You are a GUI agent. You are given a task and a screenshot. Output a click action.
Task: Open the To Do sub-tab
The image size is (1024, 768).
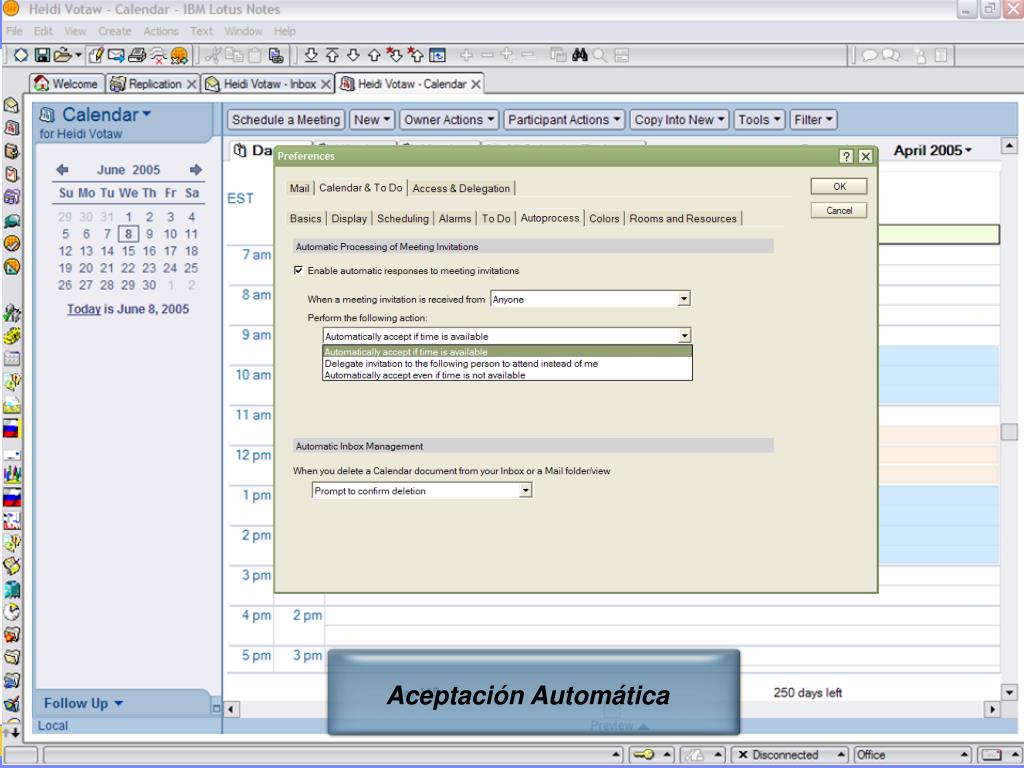tap(496, 218)
